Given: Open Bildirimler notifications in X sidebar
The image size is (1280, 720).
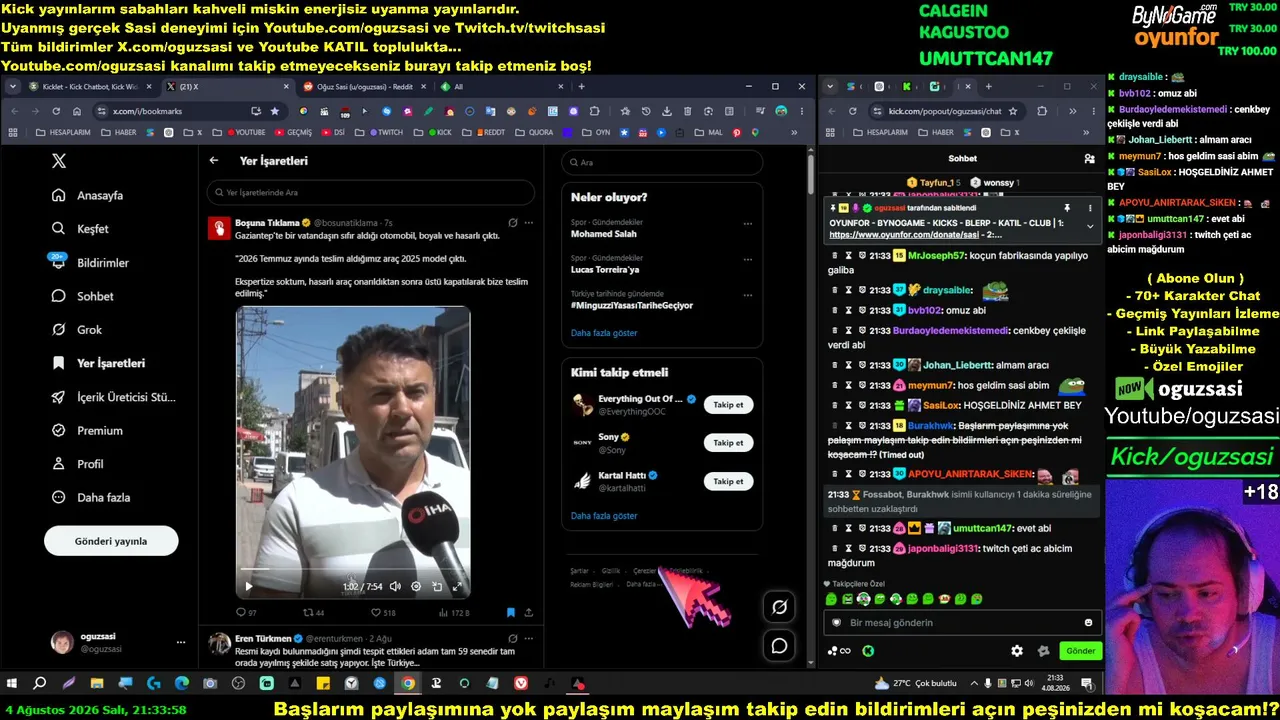Looking at the screenshot, I should tap(90, 262).
